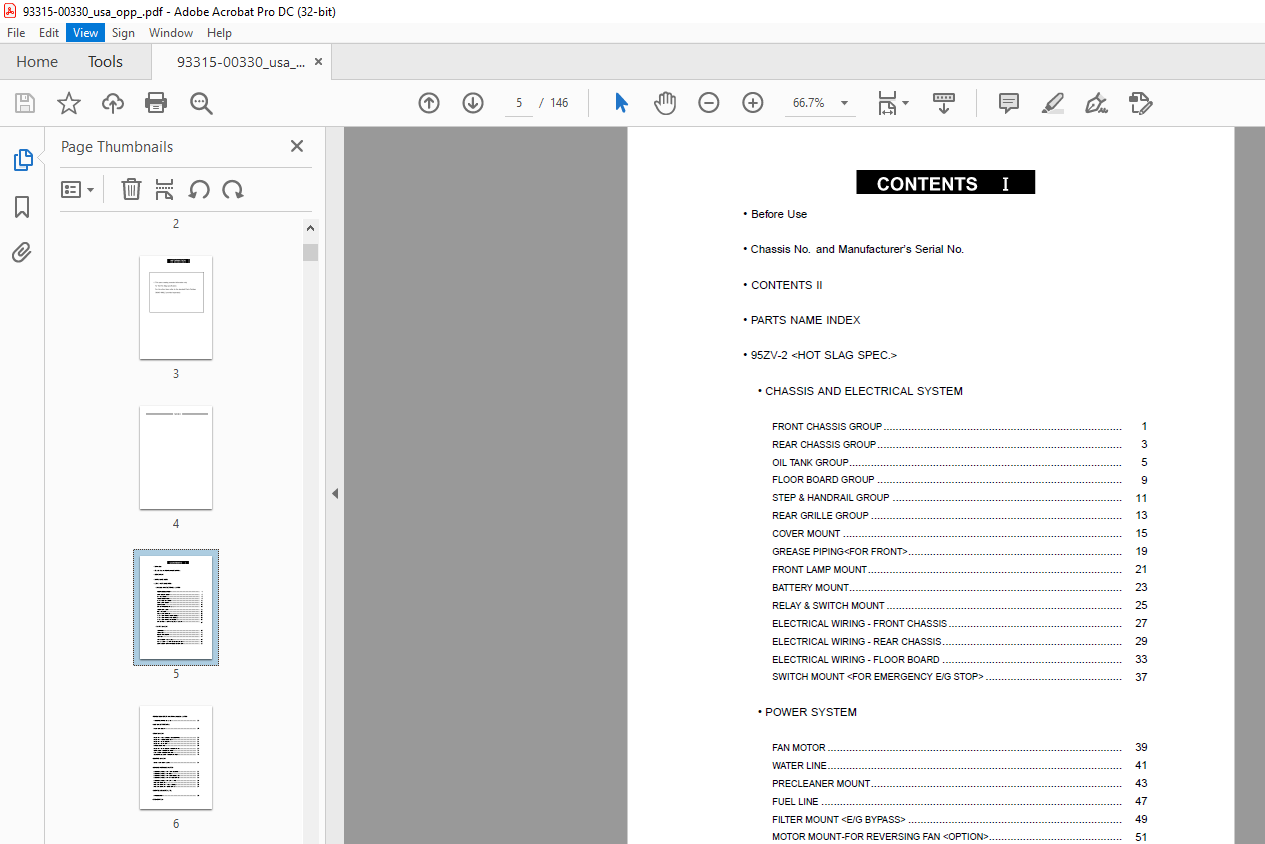Open thumbnail options dropdown menu
1265x844 pixels.
[77, 189]
